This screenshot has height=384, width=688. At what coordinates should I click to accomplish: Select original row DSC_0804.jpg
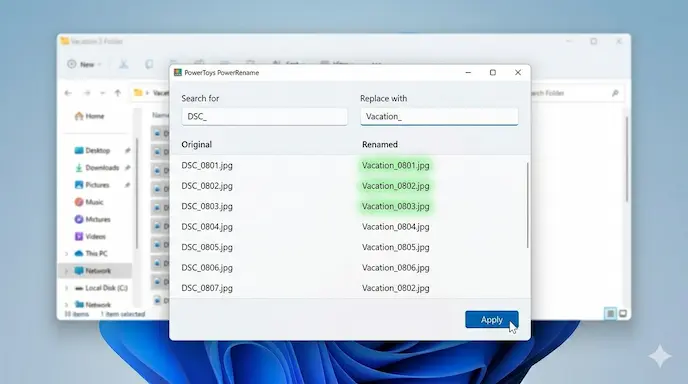[x=207, y=227]
